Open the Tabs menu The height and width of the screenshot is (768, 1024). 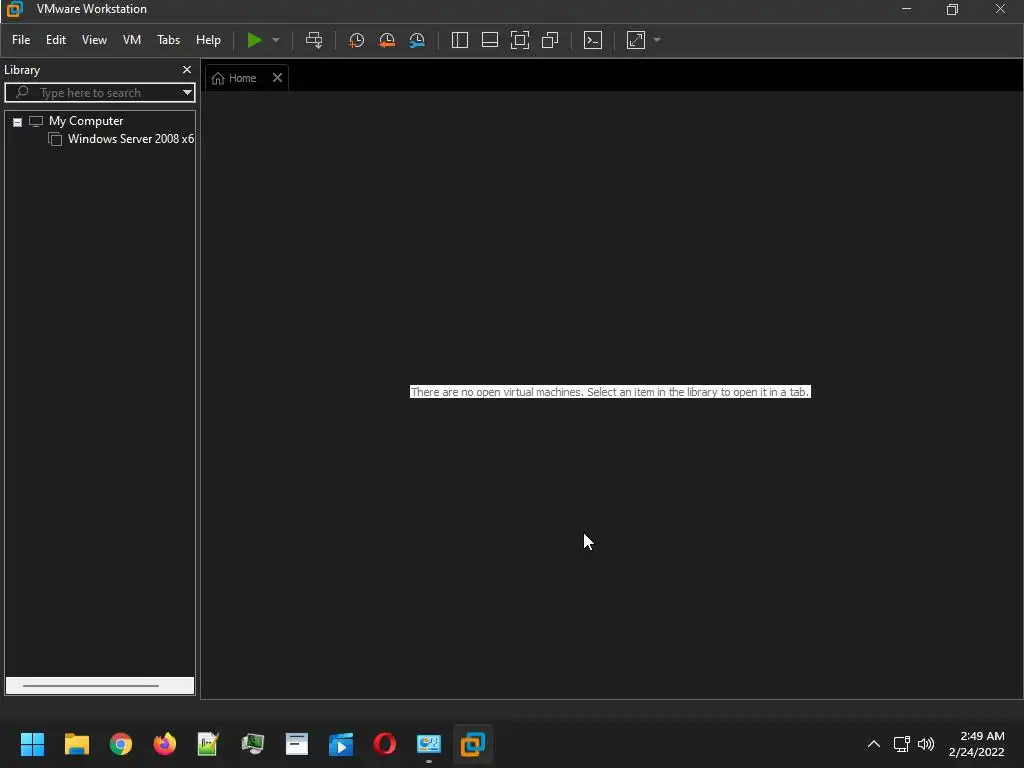[x=168, y=40]
